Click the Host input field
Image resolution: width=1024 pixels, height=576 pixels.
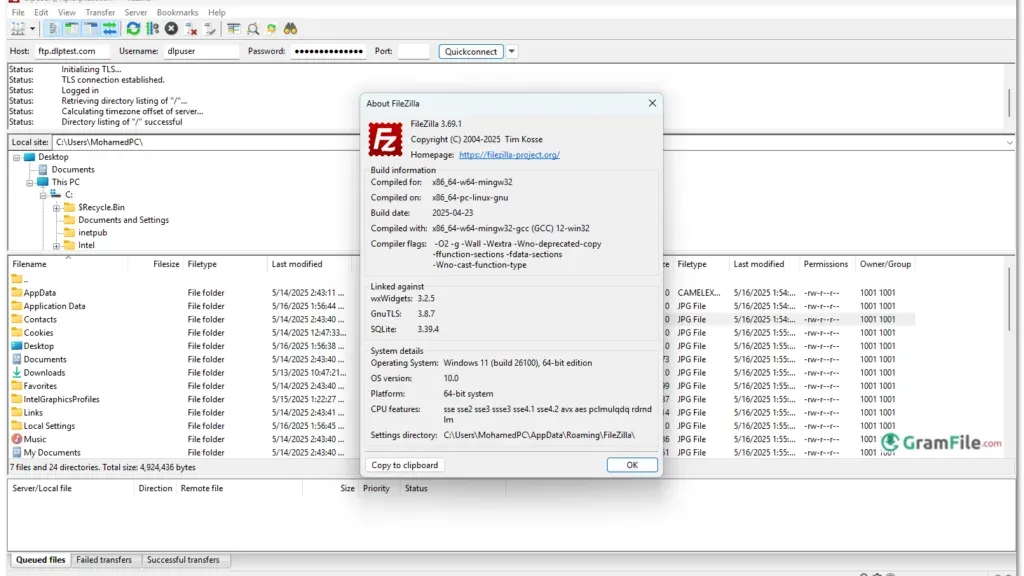click(x=71, y=51)
